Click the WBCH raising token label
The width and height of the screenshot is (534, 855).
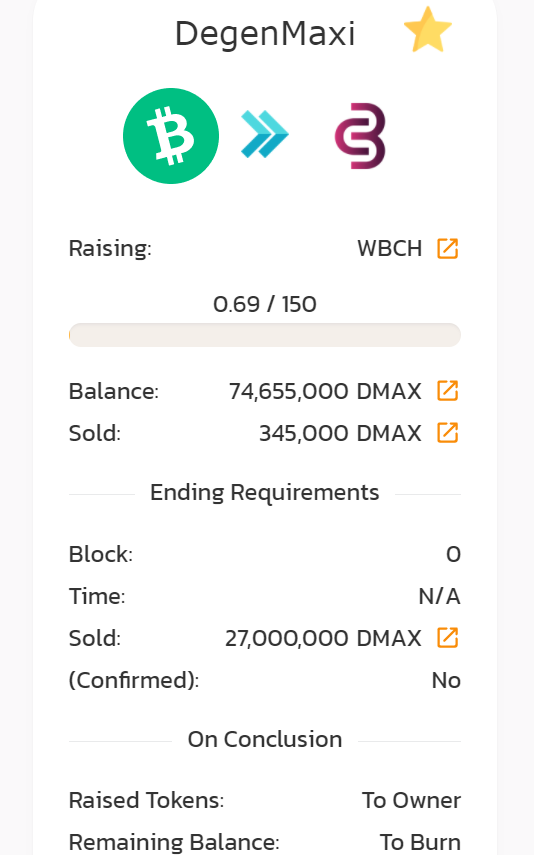point(389,249)
